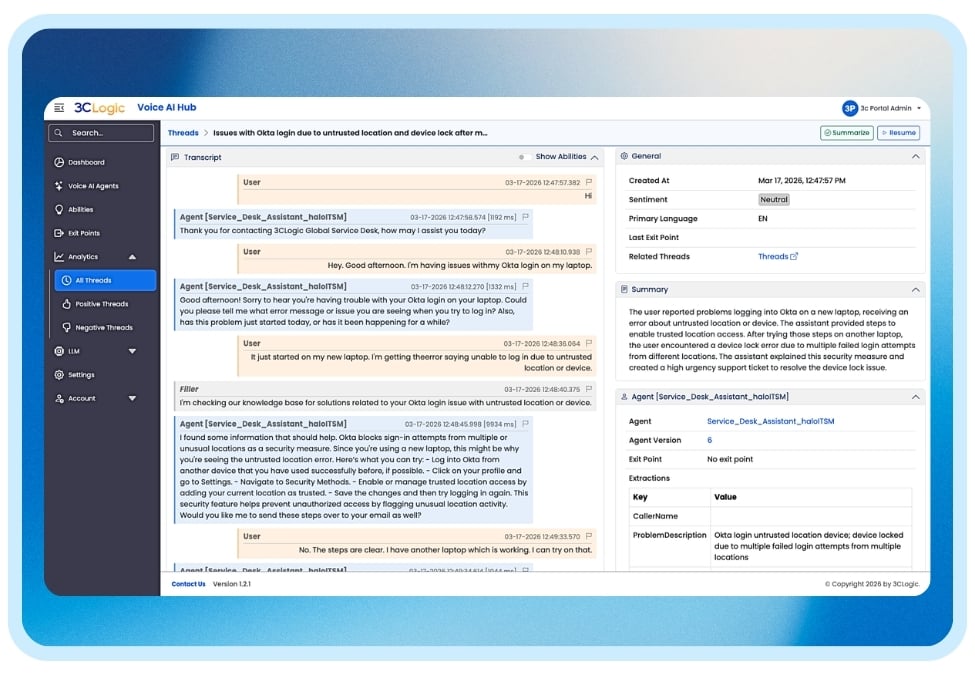Switch to the Voice AI Hub header item

click(x=167, y=107)
